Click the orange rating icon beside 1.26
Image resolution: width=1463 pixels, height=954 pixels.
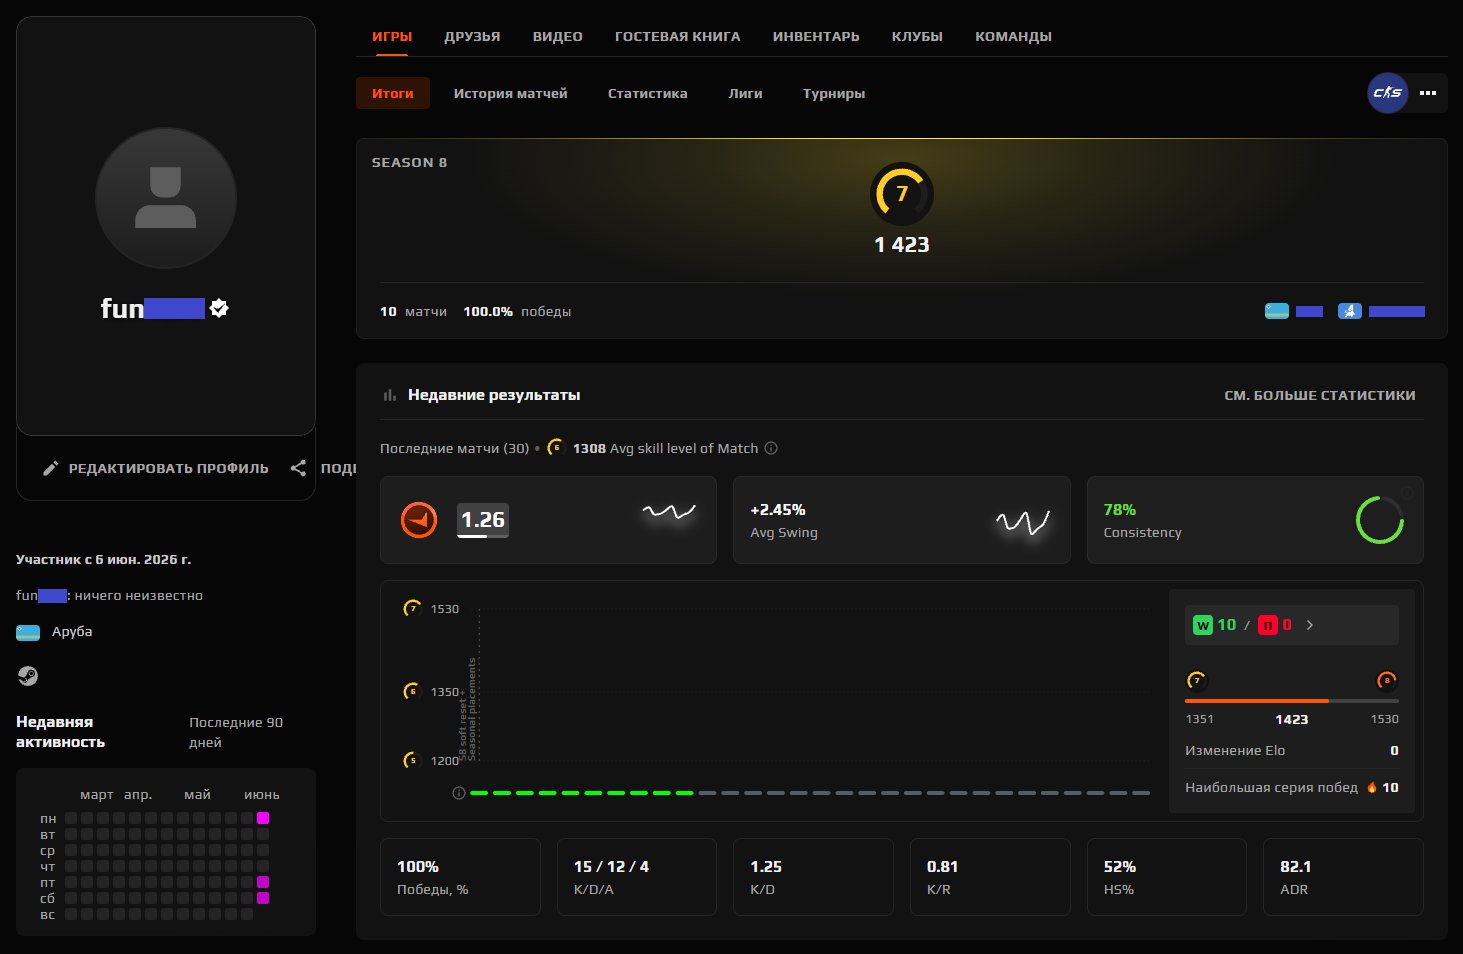419,520
